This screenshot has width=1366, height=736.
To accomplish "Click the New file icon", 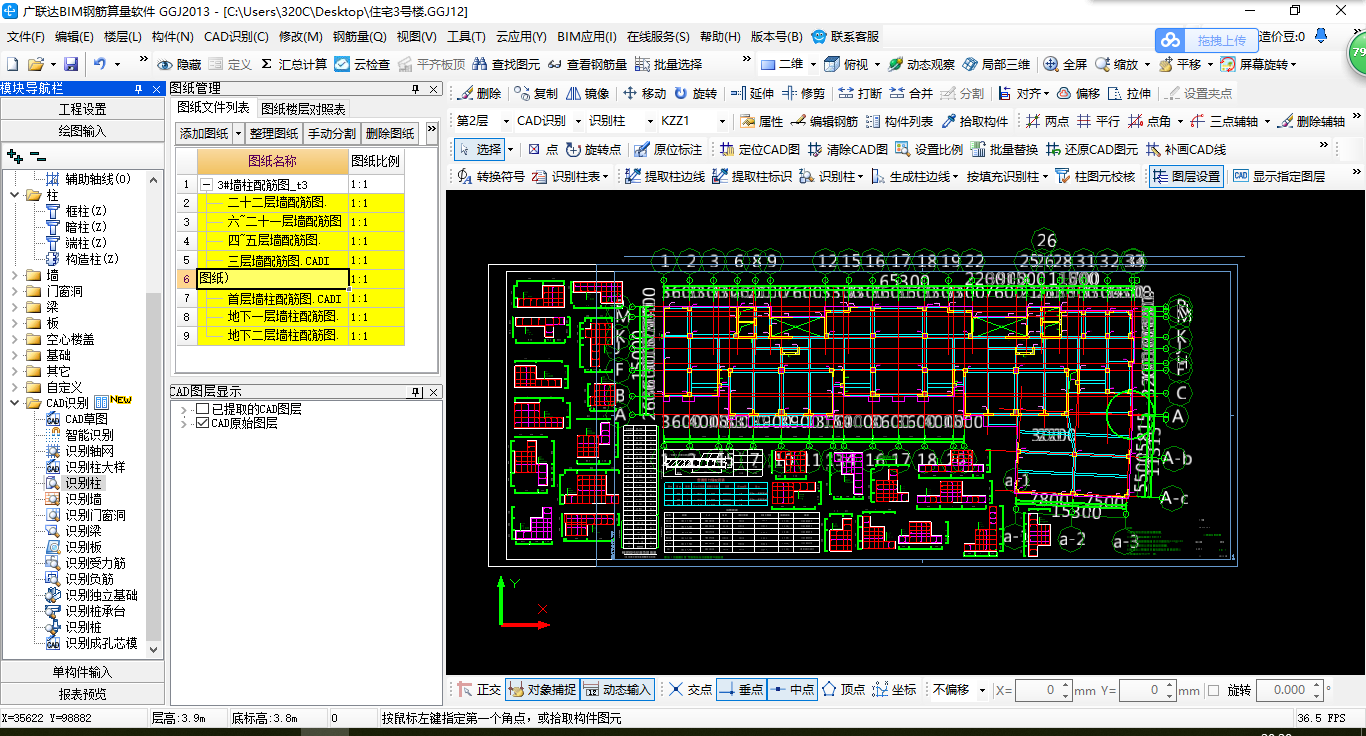I will point(13,64).
